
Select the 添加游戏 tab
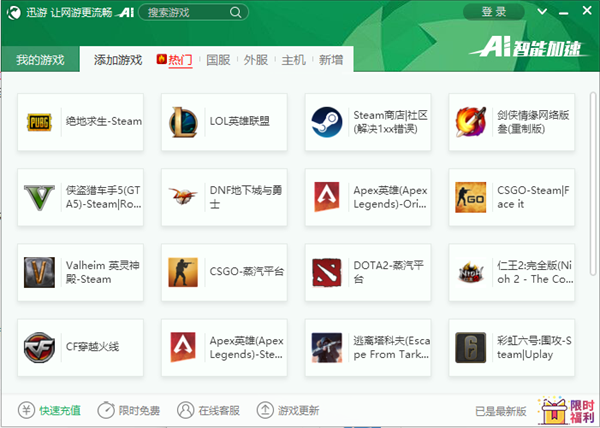[118, 60]
